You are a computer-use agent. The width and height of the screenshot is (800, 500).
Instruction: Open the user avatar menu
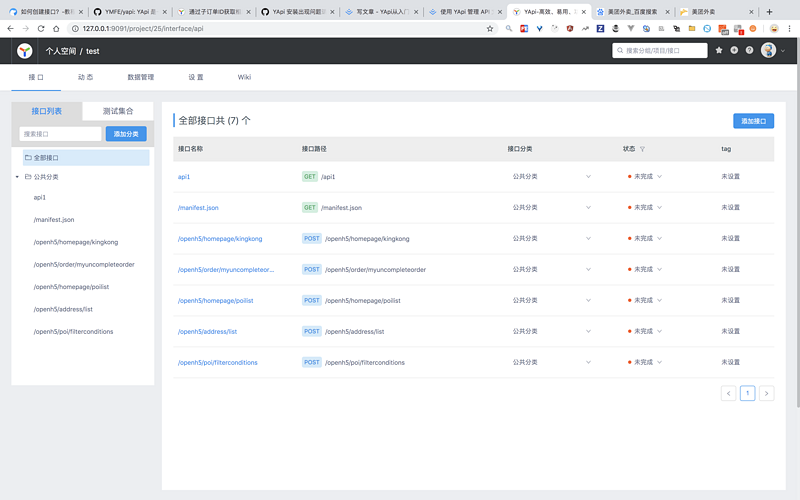click(768, 50)
